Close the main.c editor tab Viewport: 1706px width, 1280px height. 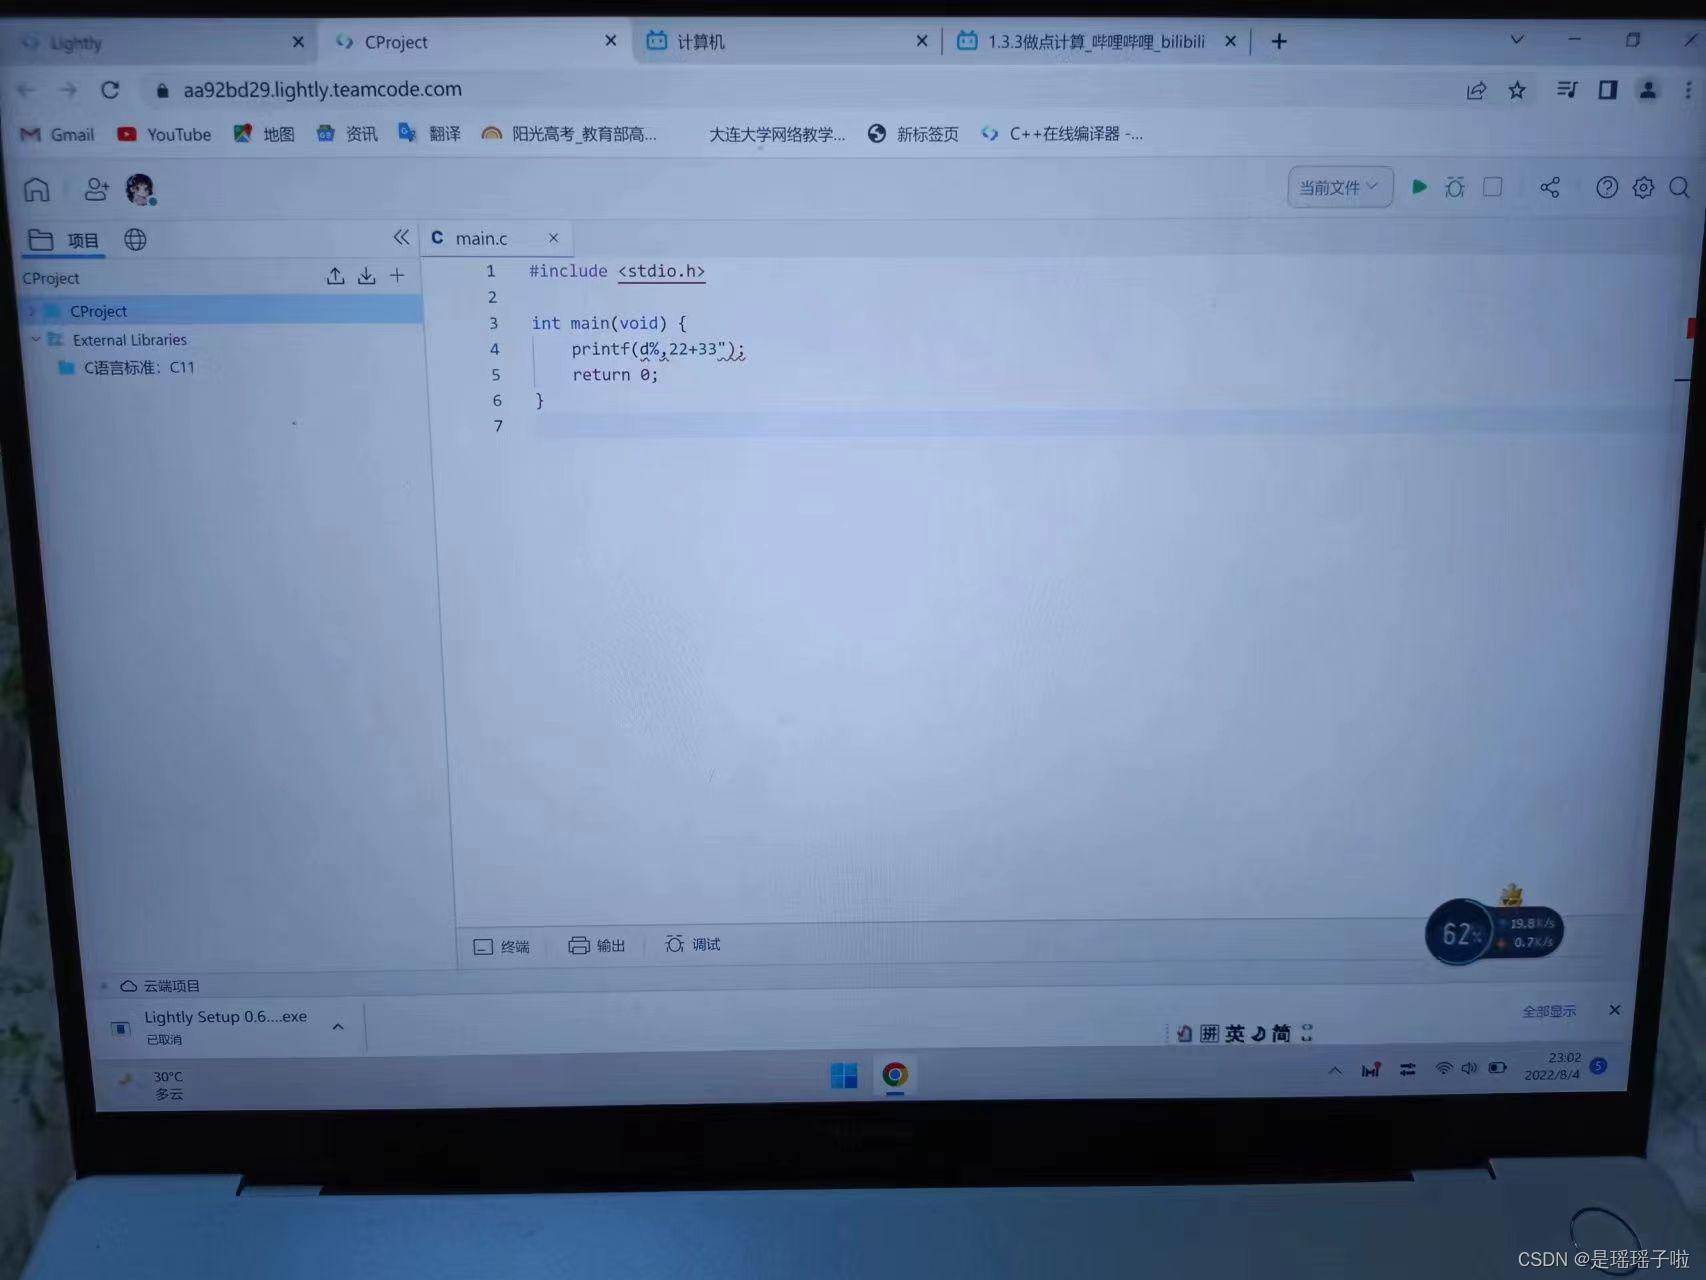(x=553, y=238)
